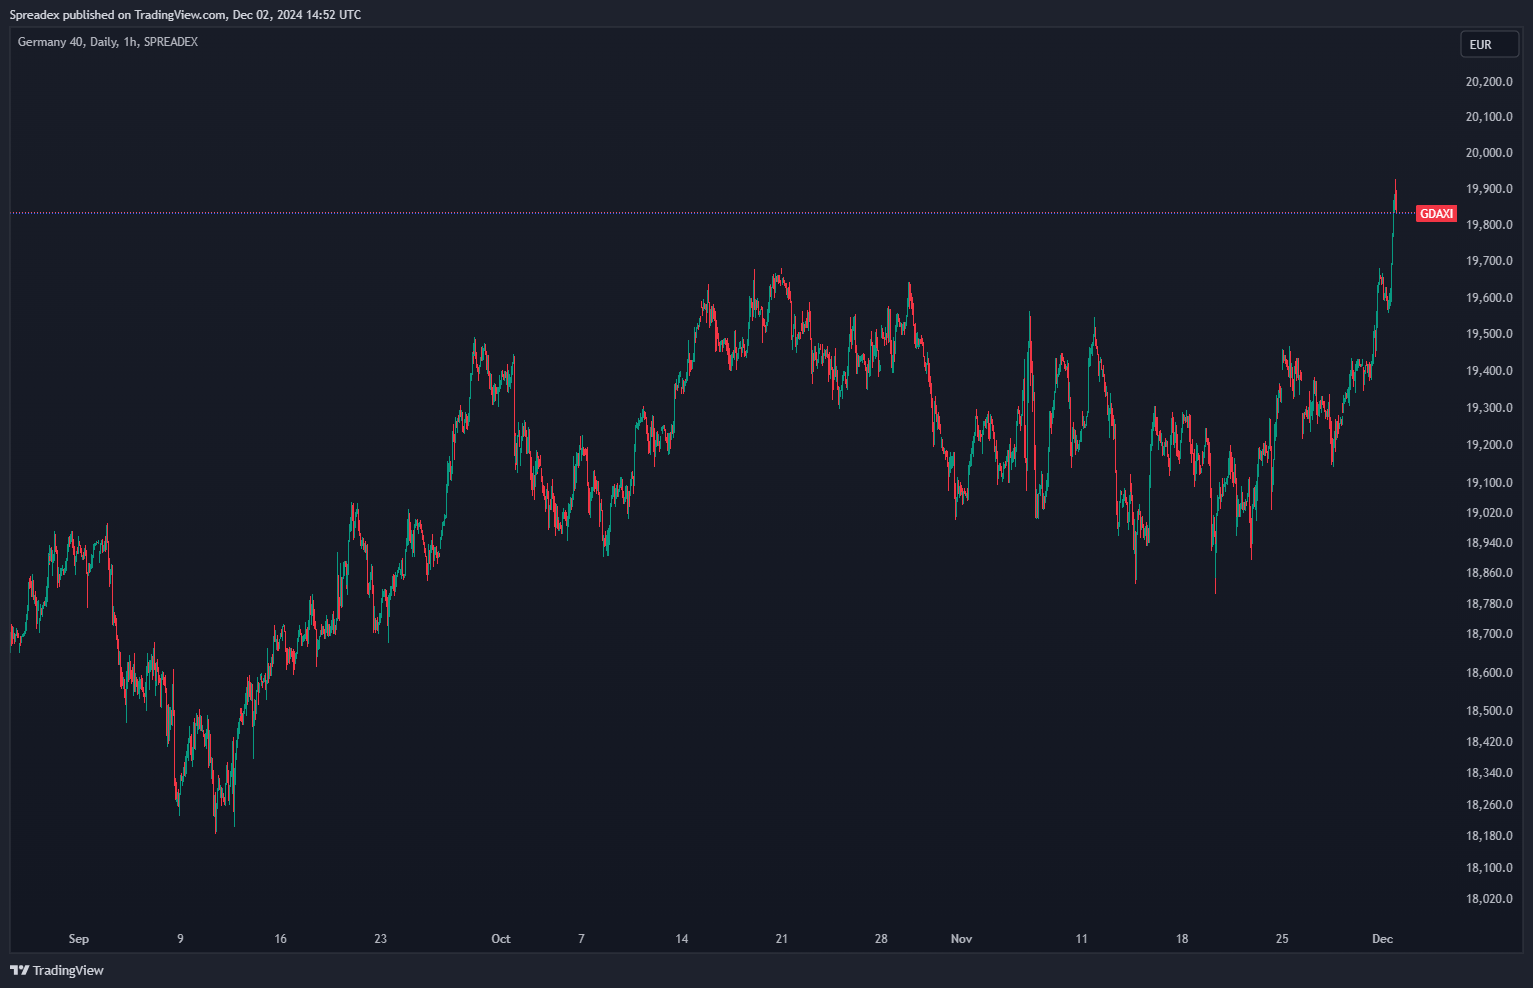The height and width of the screenshot is (988, 1533).
Task: Select the 19,400.0 price axis label
Action: point(1489,371)
